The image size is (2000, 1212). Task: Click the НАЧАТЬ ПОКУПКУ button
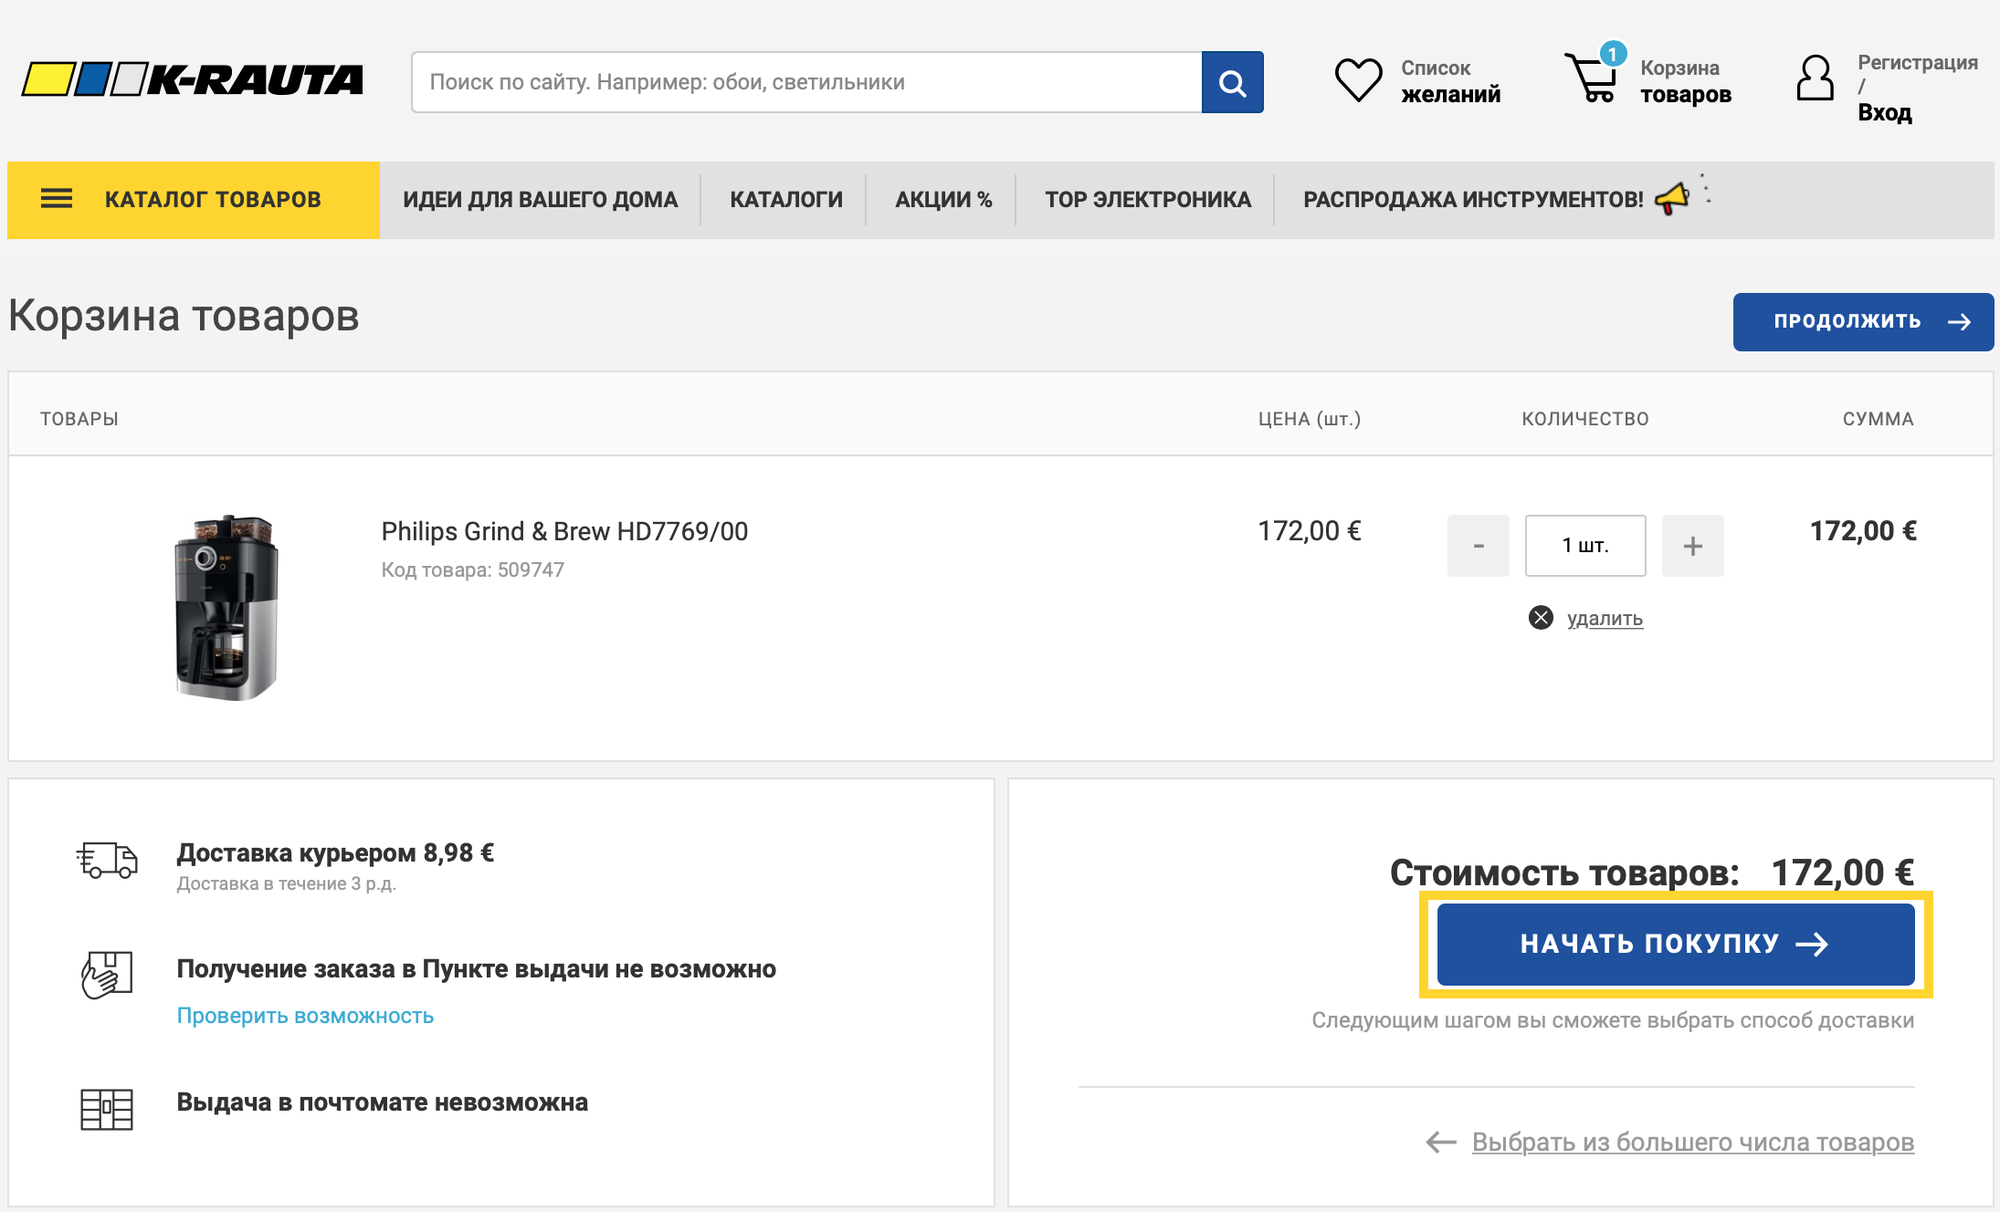click(x=1675, y=944)
